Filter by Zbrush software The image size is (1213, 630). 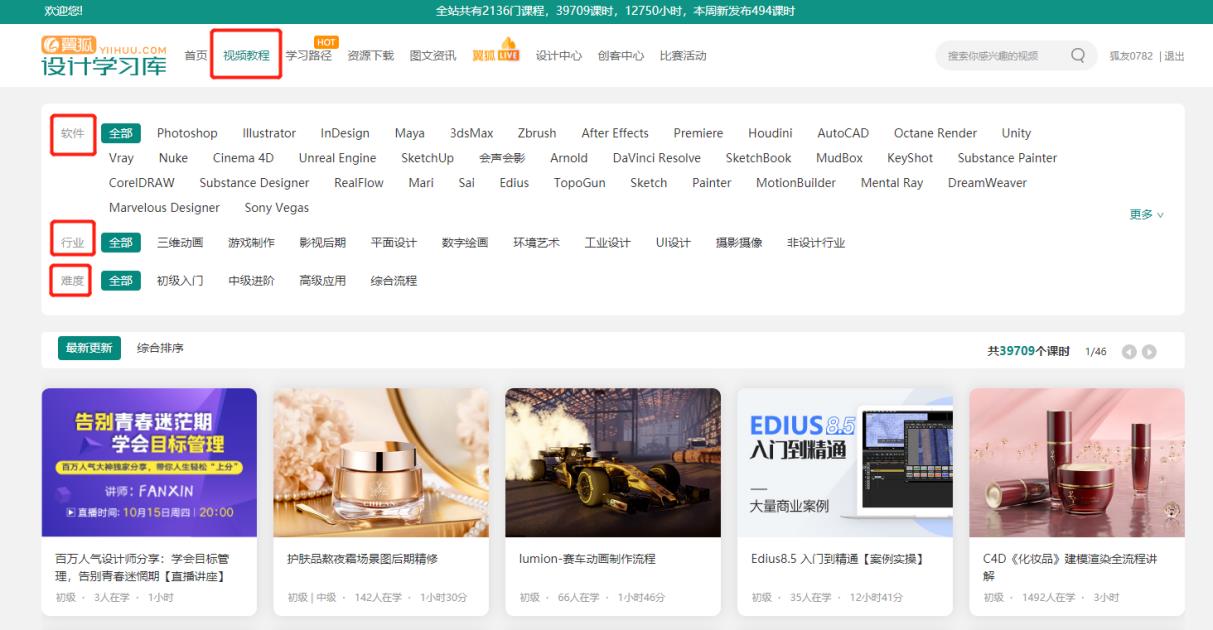pos(537,133)
